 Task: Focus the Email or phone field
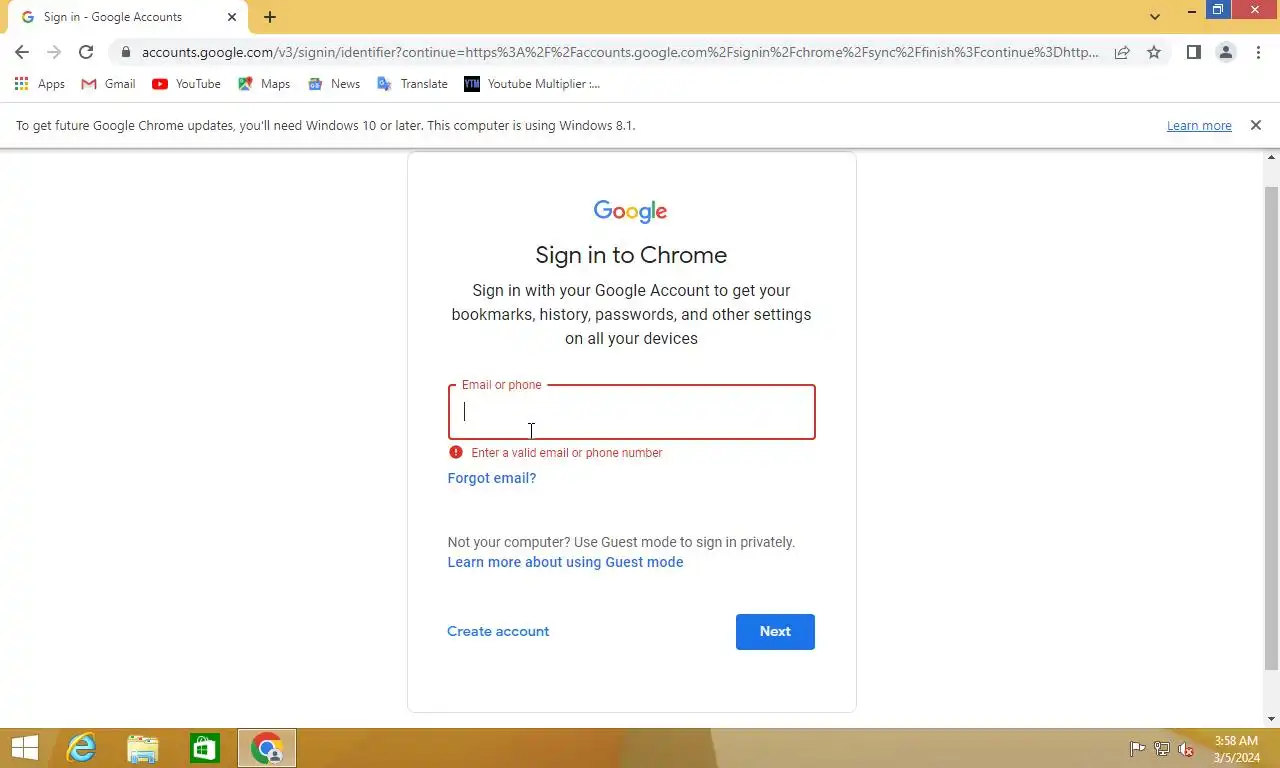tap(632, 412)
